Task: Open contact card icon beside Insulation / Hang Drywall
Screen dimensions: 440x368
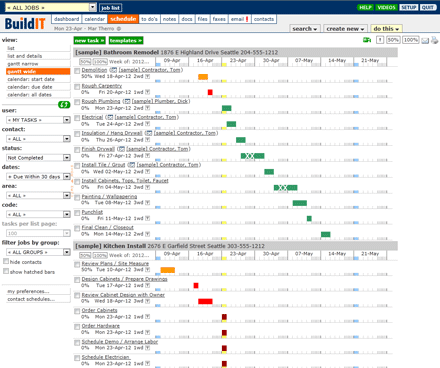Action: tap(149, 133)
